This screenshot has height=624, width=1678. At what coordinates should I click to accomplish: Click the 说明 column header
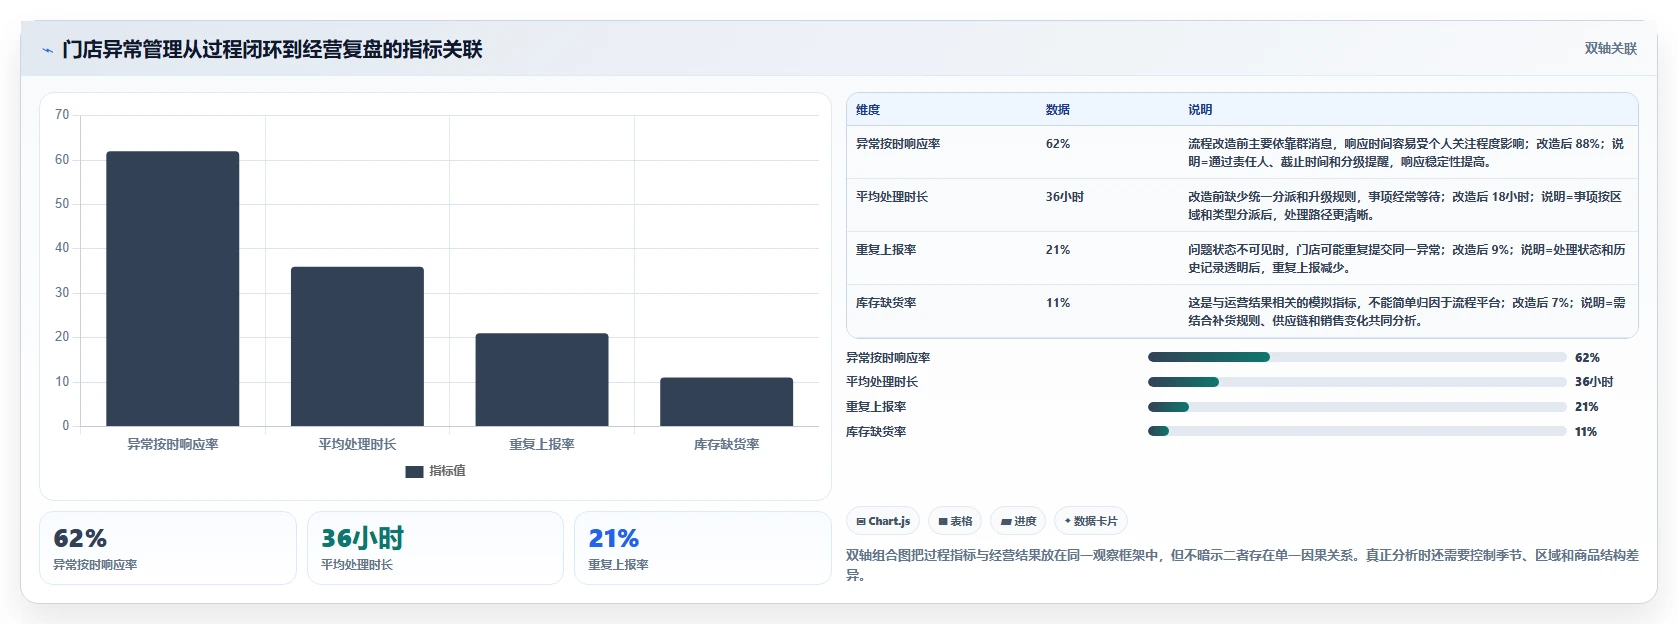[1200, 110]
